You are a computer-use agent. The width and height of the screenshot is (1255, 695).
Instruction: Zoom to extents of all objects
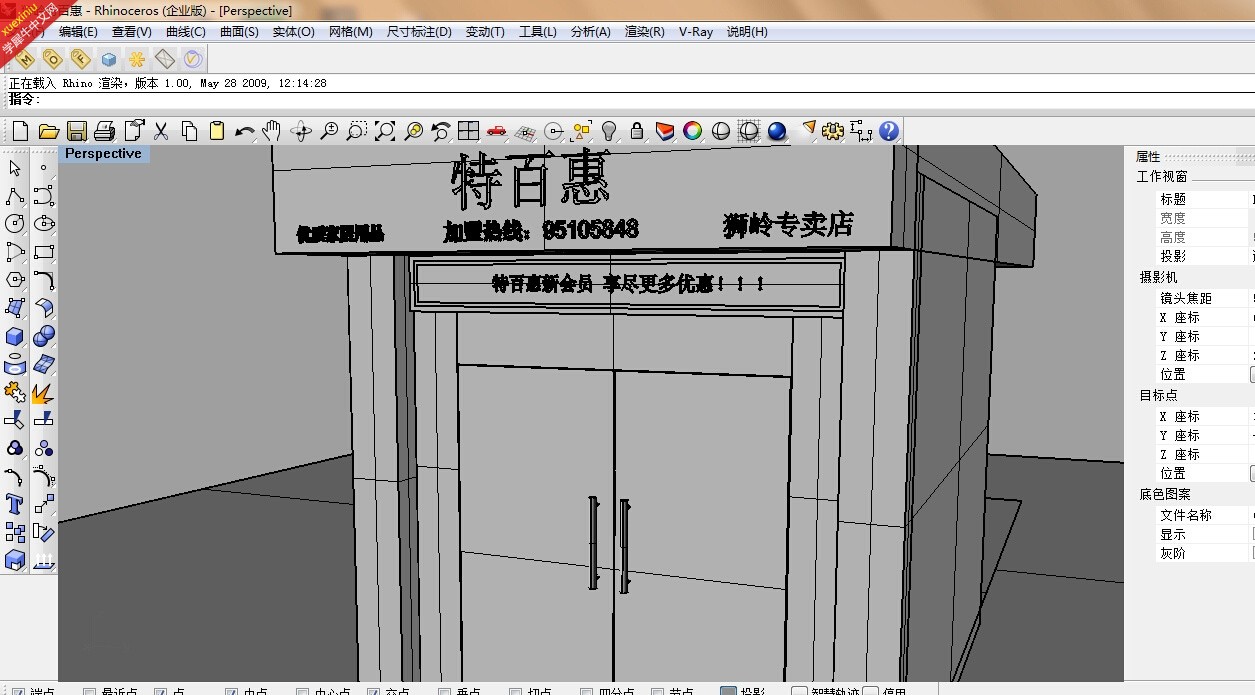(385, 131)
